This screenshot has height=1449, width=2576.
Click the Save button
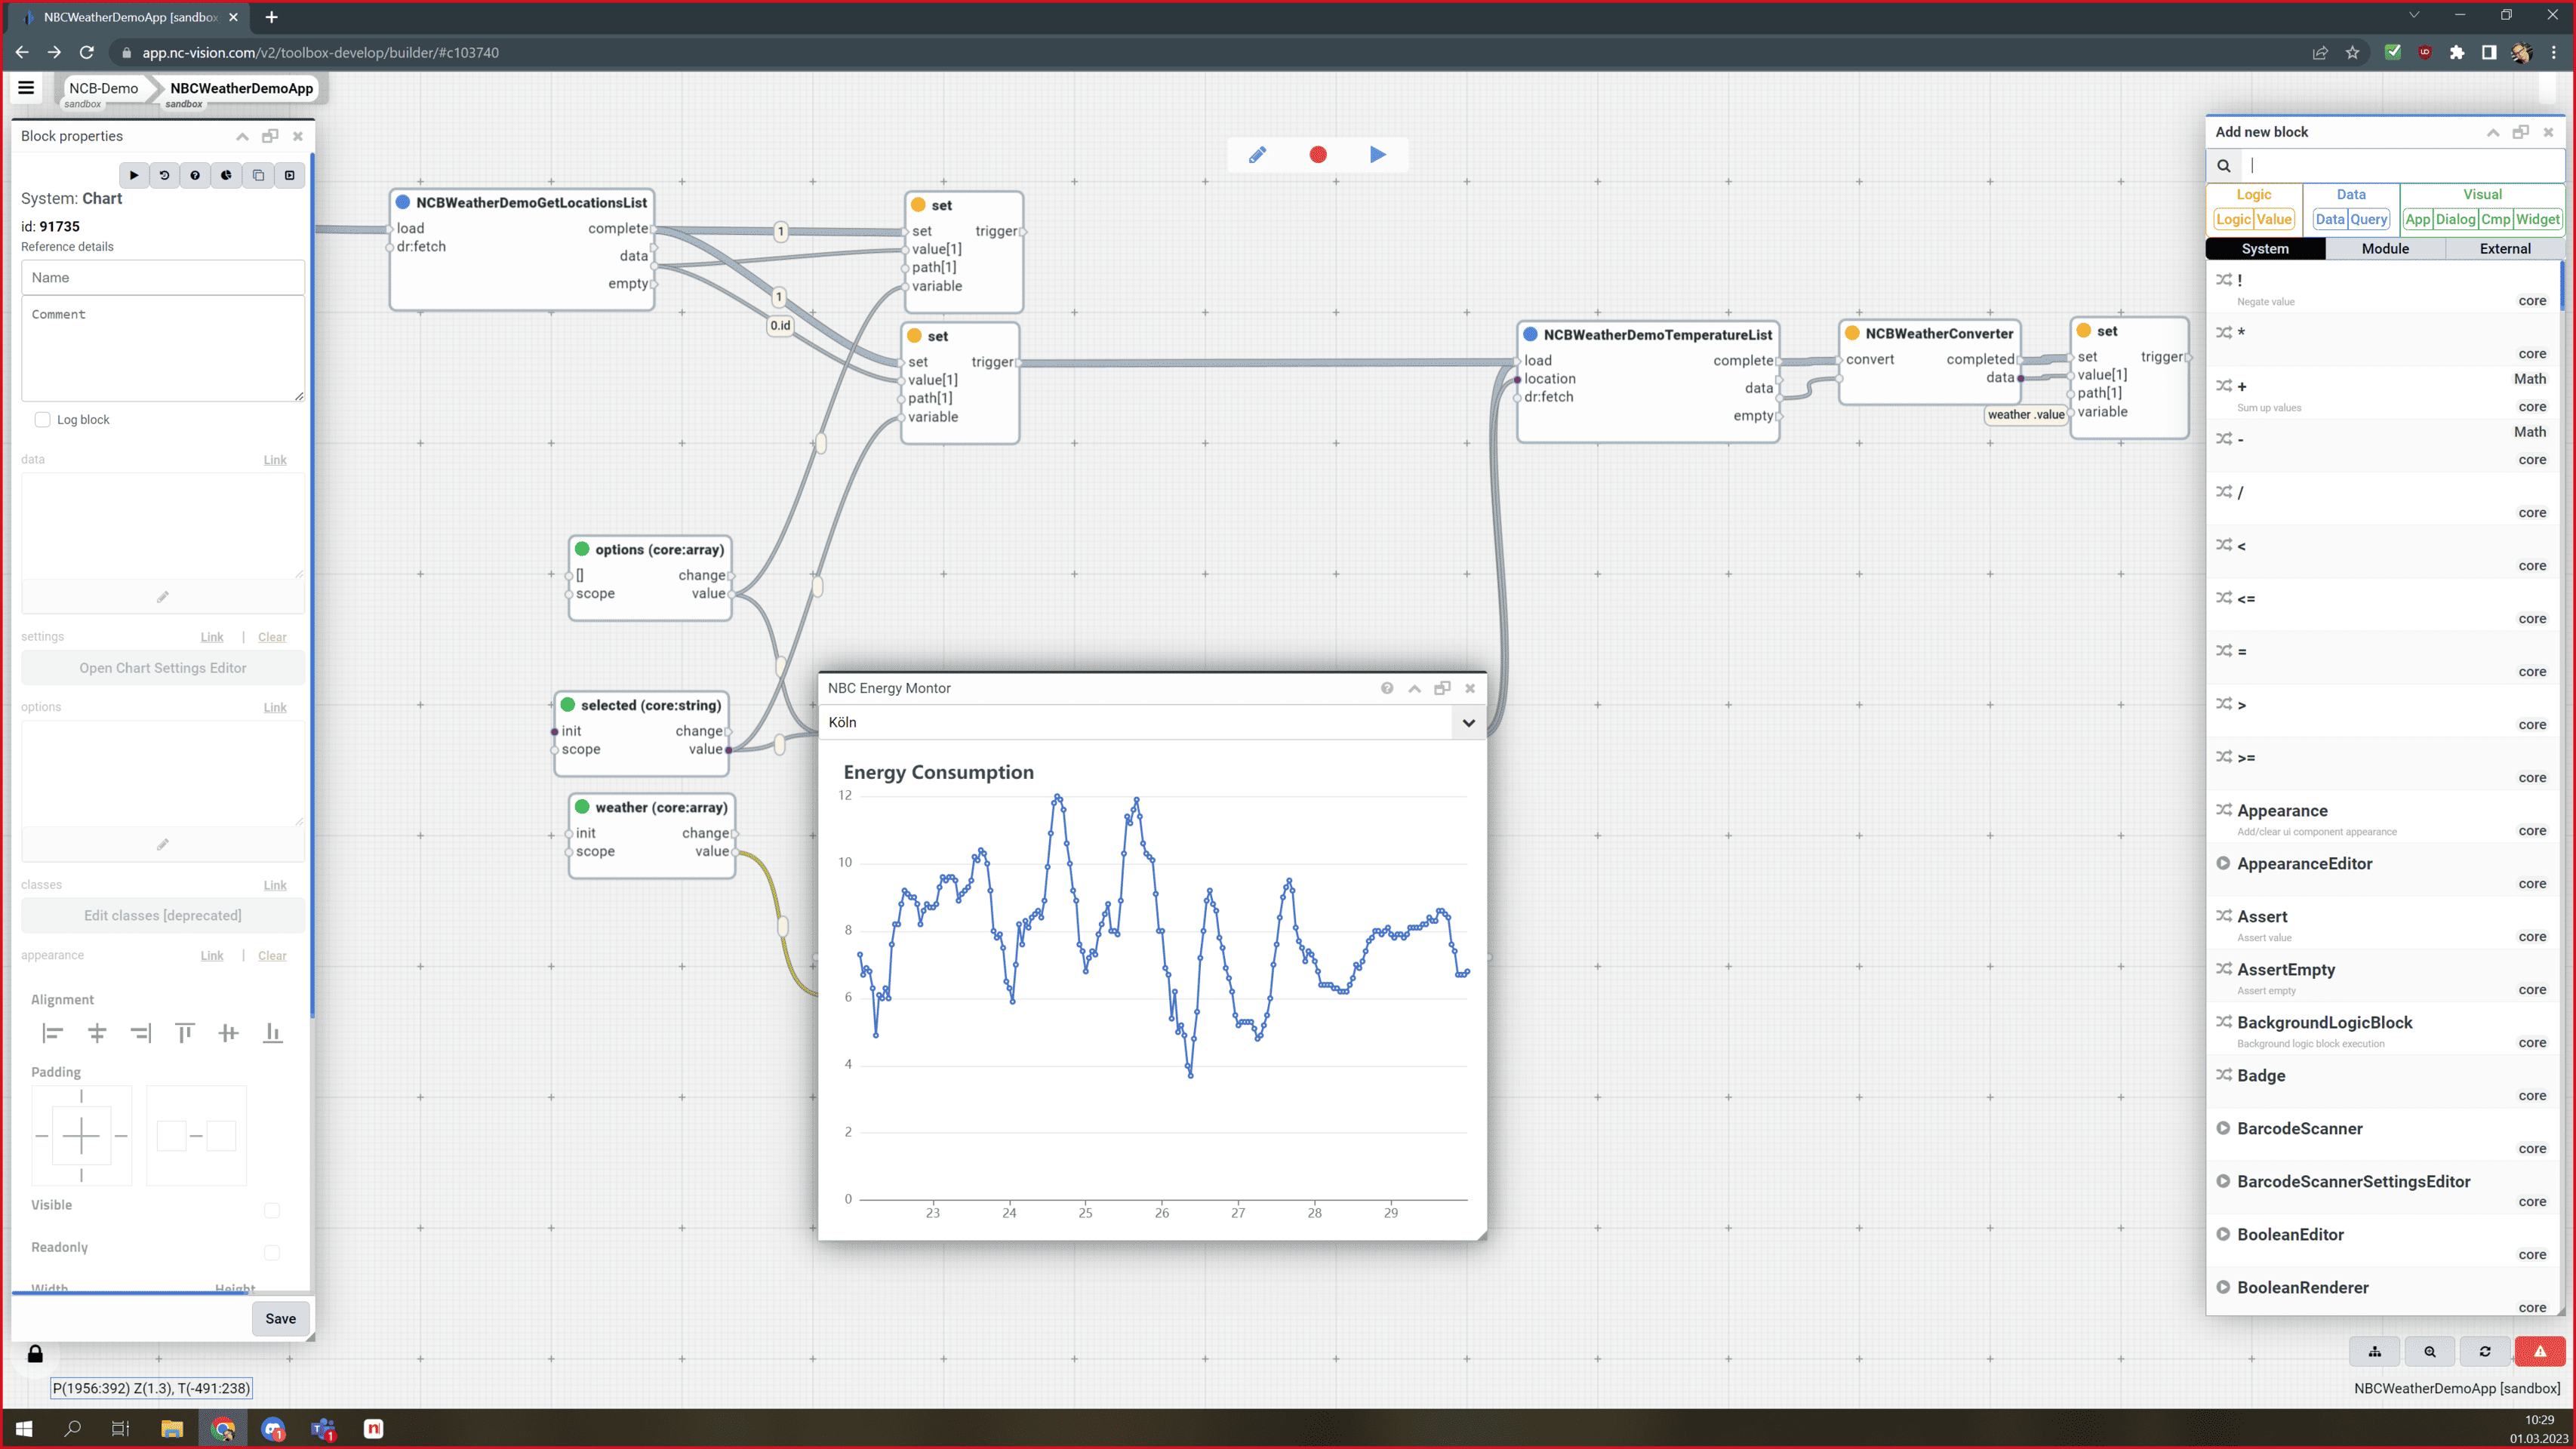(280, 1318)
